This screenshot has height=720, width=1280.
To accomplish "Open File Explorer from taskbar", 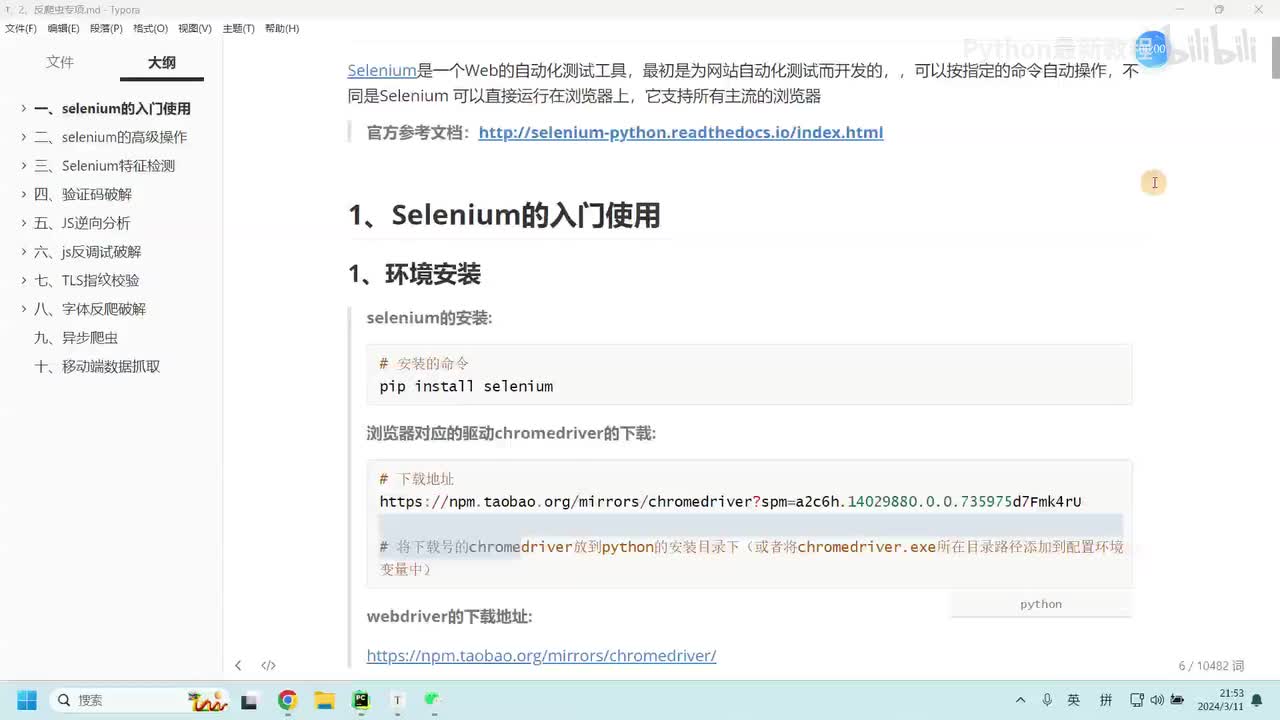I will [324, 700].
